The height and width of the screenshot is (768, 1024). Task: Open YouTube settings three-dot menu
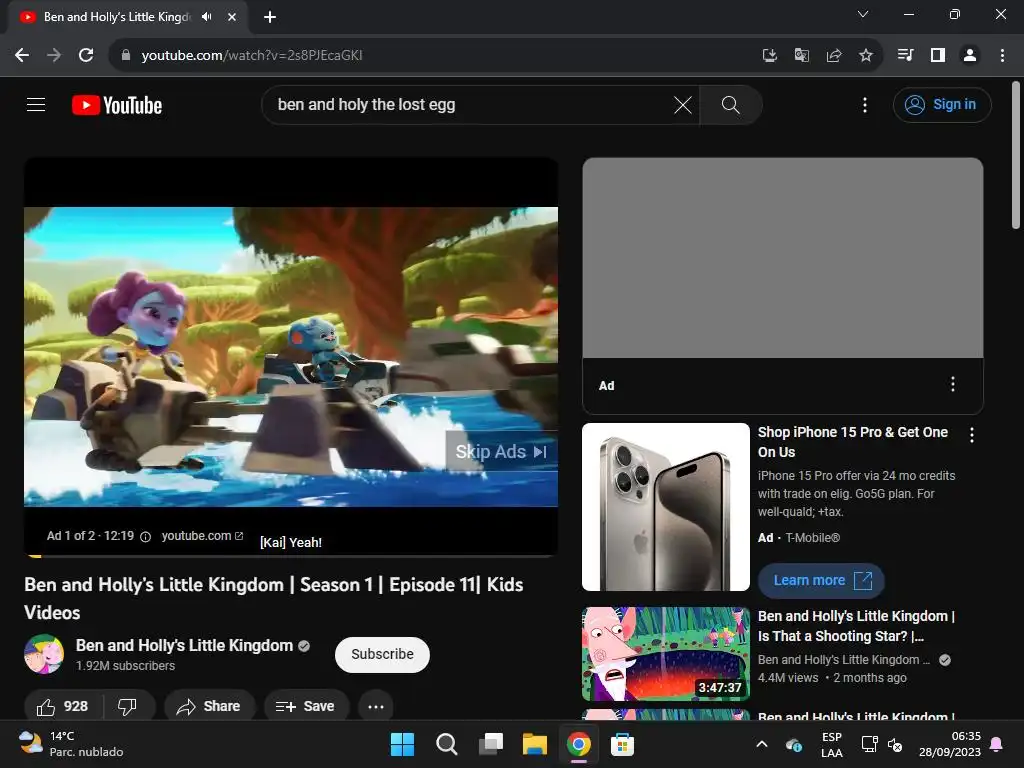pyautogui.click(x=865, y=104)
